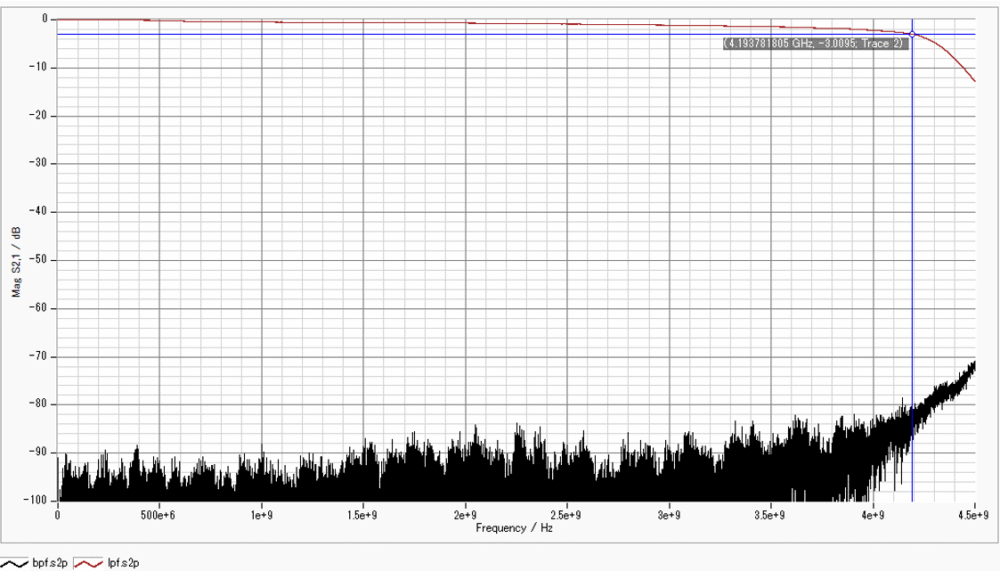Click the 500e+6 x-axis tick label

click(x=158, y=515)
